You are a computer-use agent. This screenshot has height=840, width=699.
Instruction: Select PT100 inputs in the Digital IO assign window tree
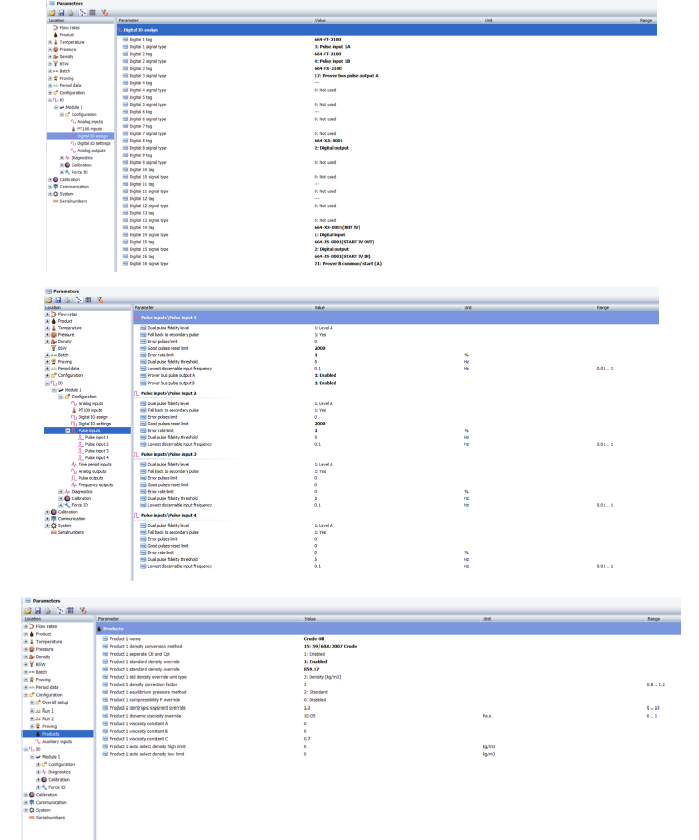coord(89,129)
